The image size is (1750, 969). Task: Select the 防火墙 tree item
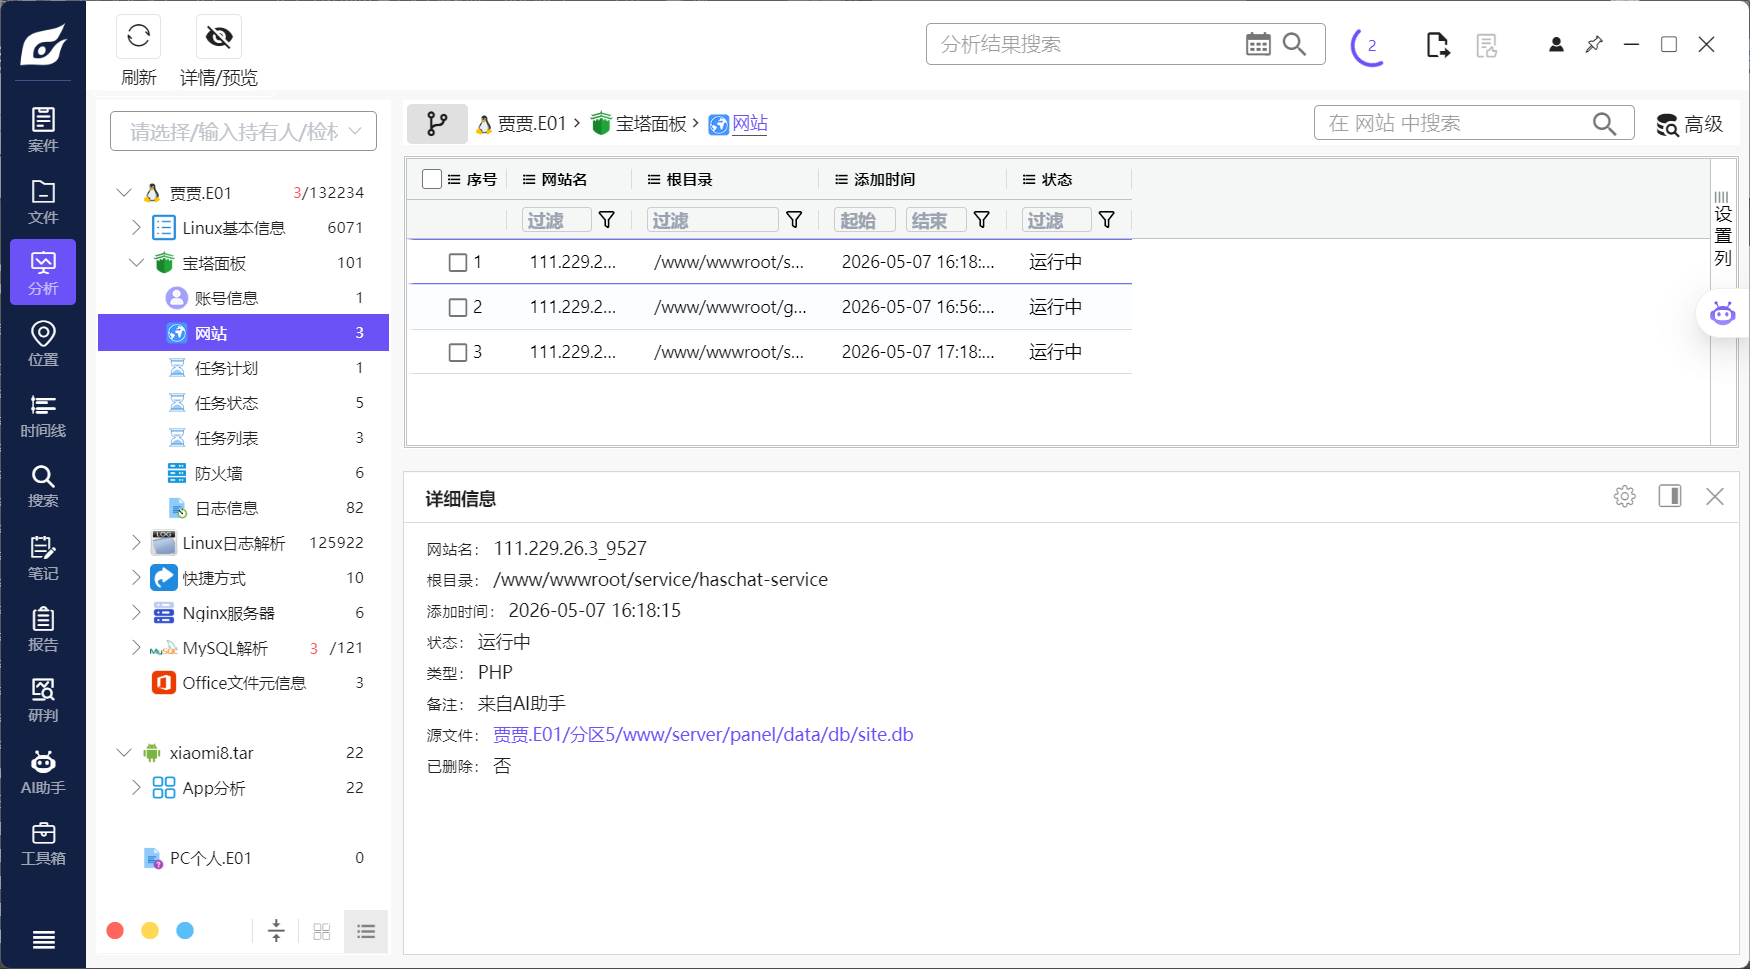coord(243,473)
